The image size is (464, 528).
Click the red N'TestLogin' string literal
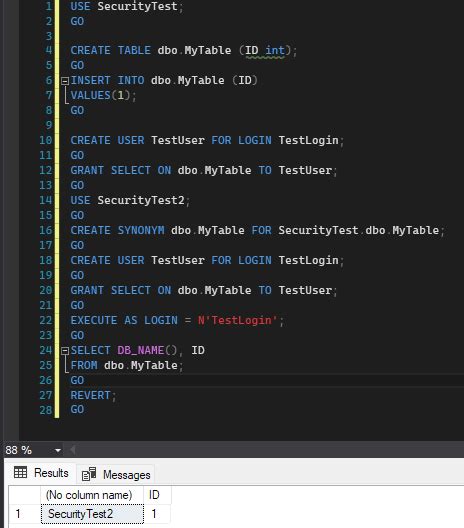tap(238, 320)
